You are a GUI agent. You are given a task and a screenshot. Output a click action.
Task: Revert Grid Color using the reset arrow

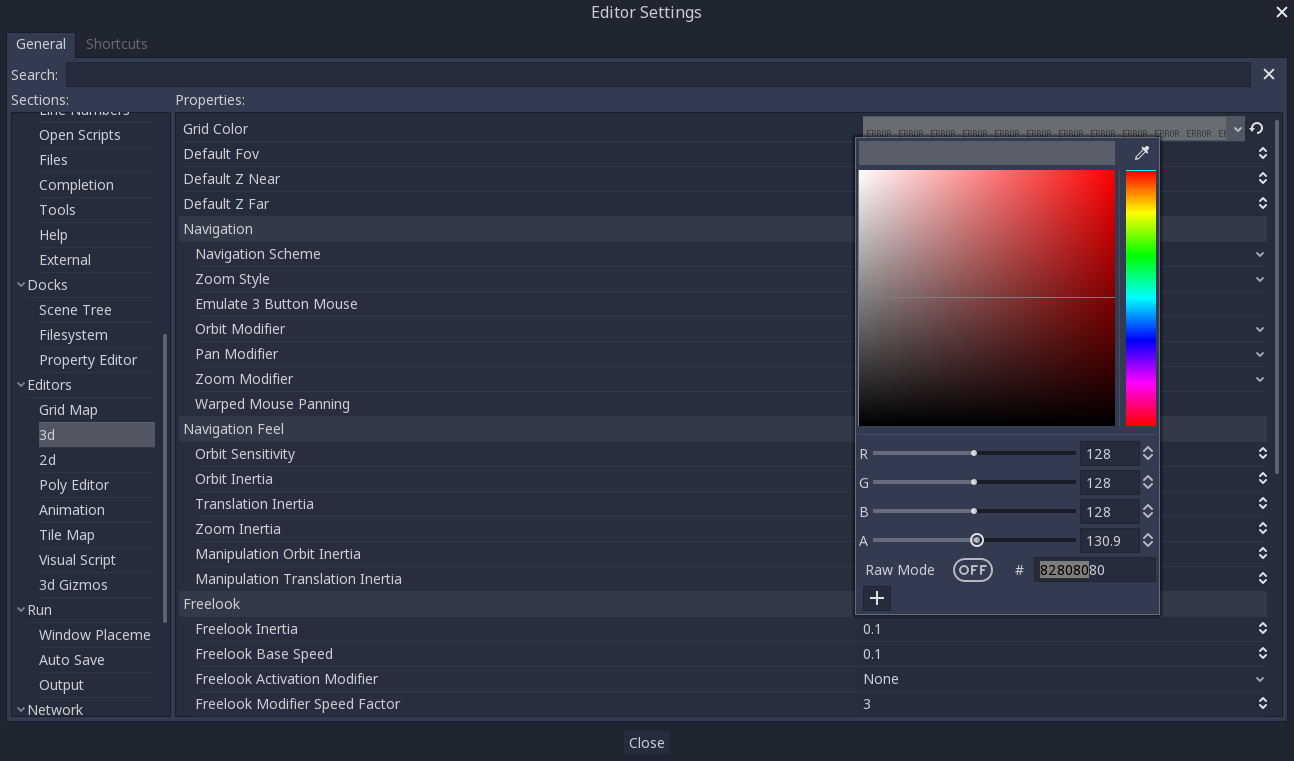click(x=1257, y=128)
